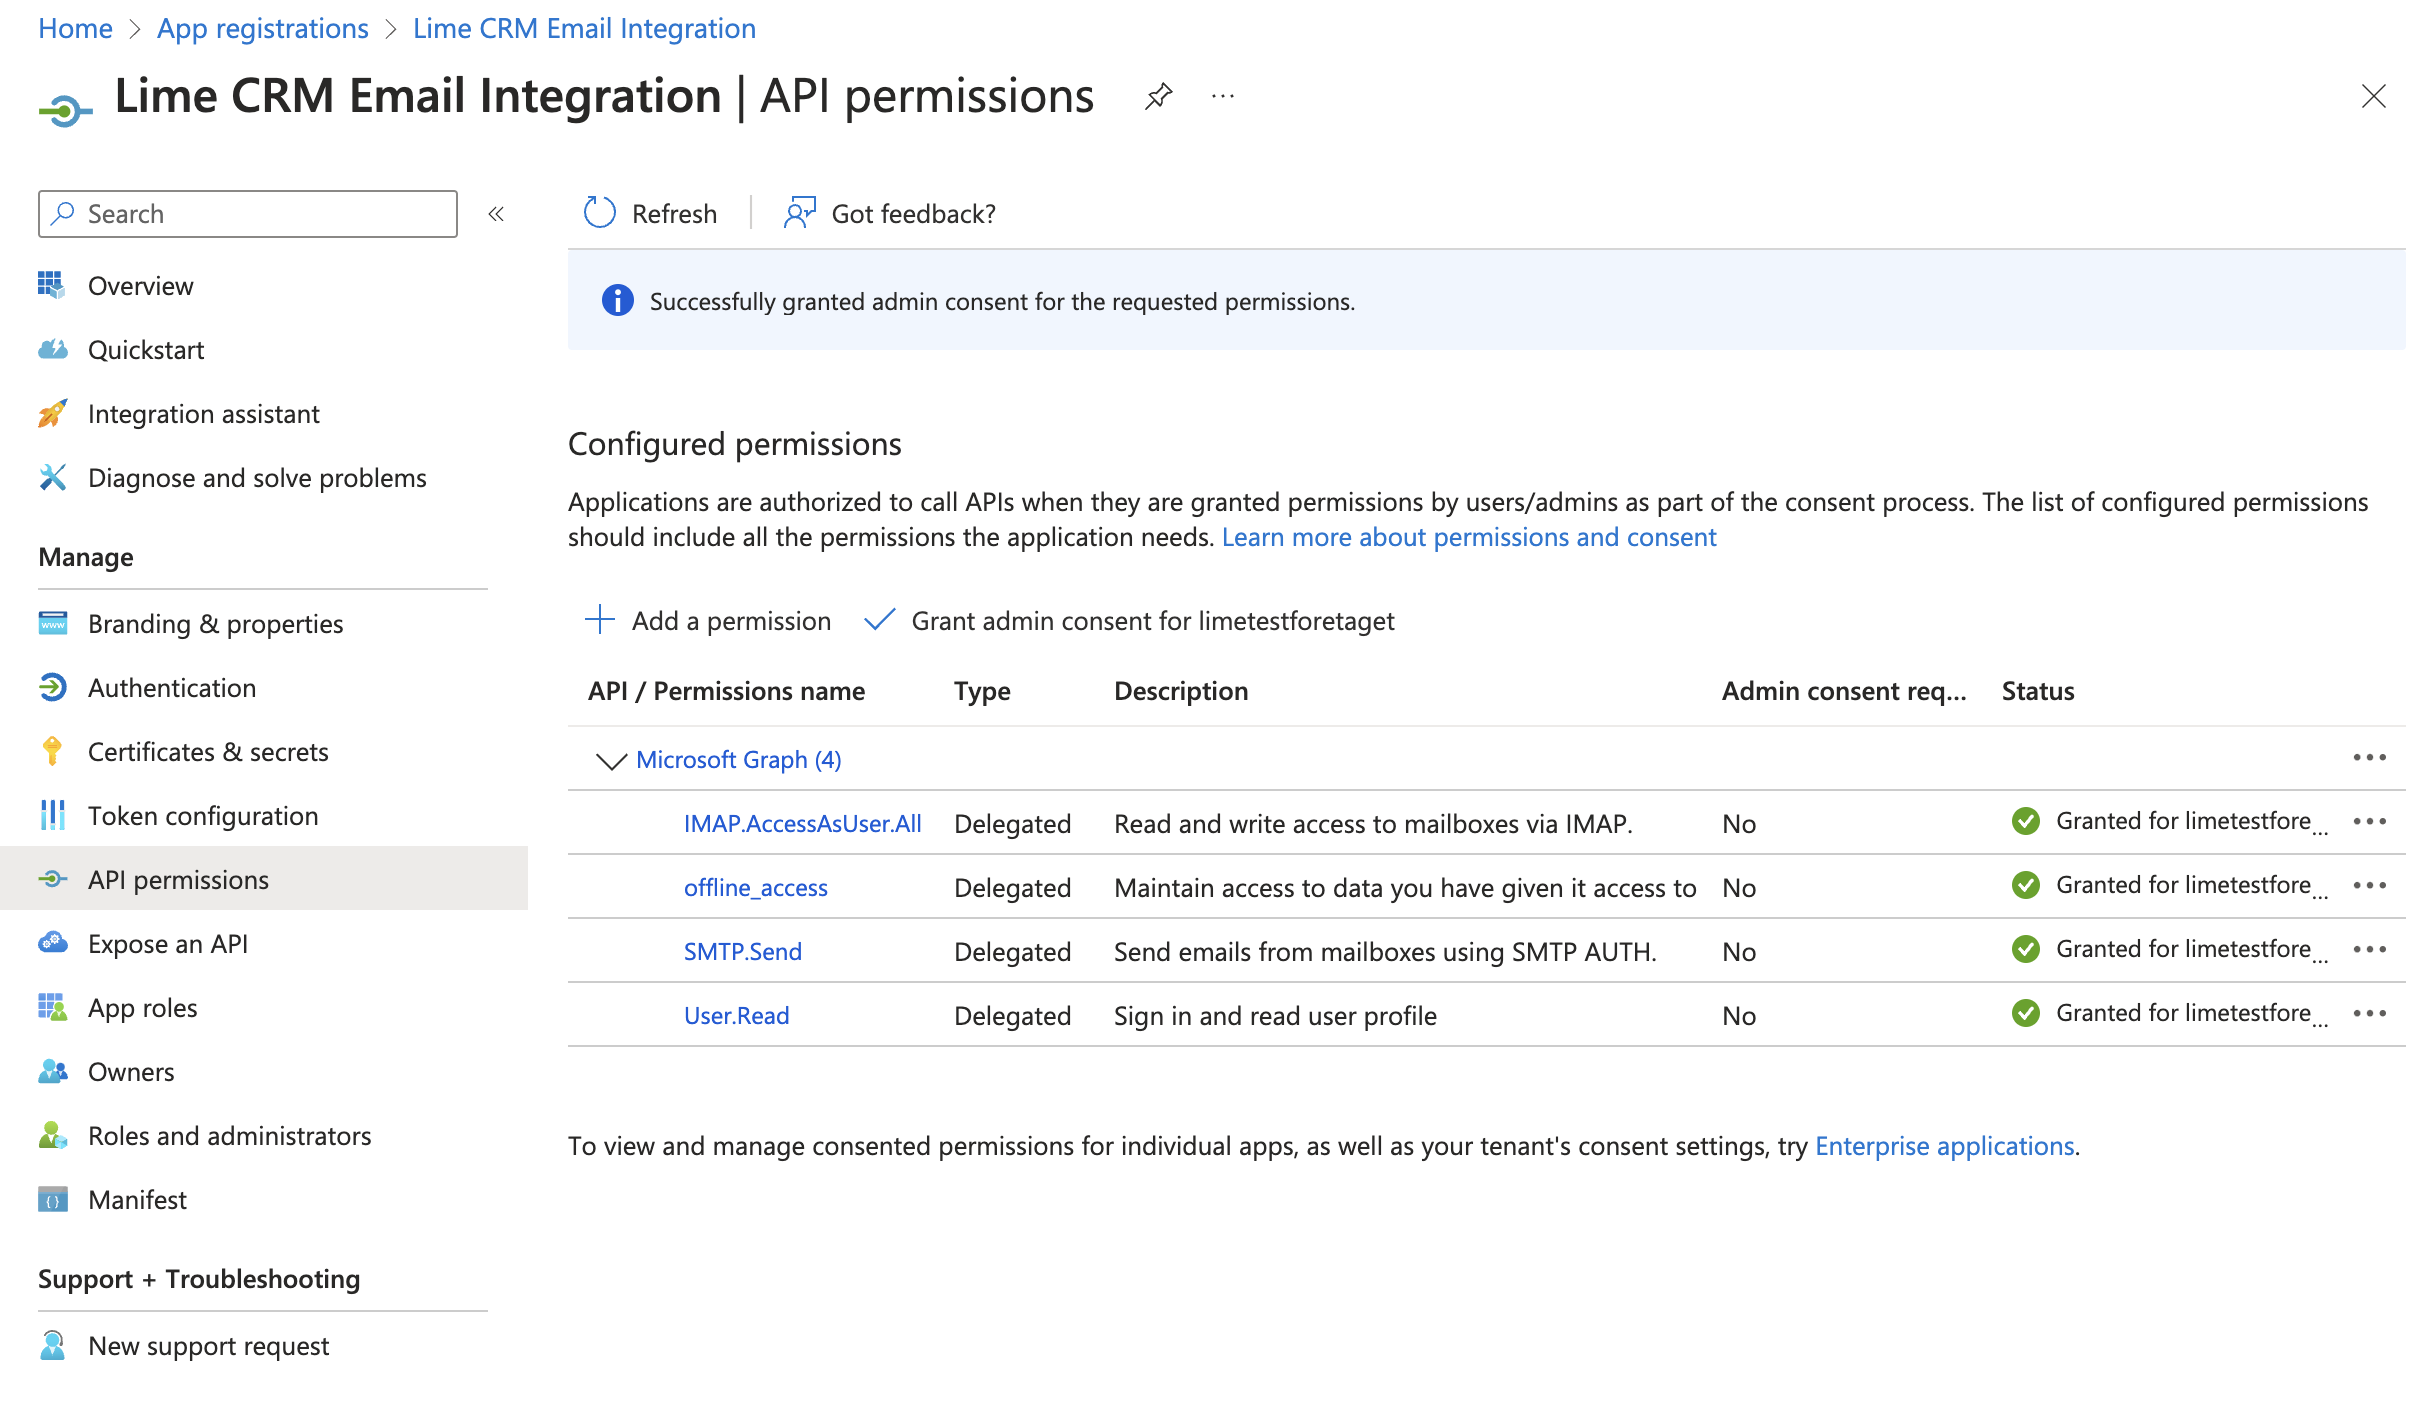The width and height of the screenshot is (2422, 1428).
Task: Open the Microsoft Graph (4) link
Action: (x=739, y=760)
